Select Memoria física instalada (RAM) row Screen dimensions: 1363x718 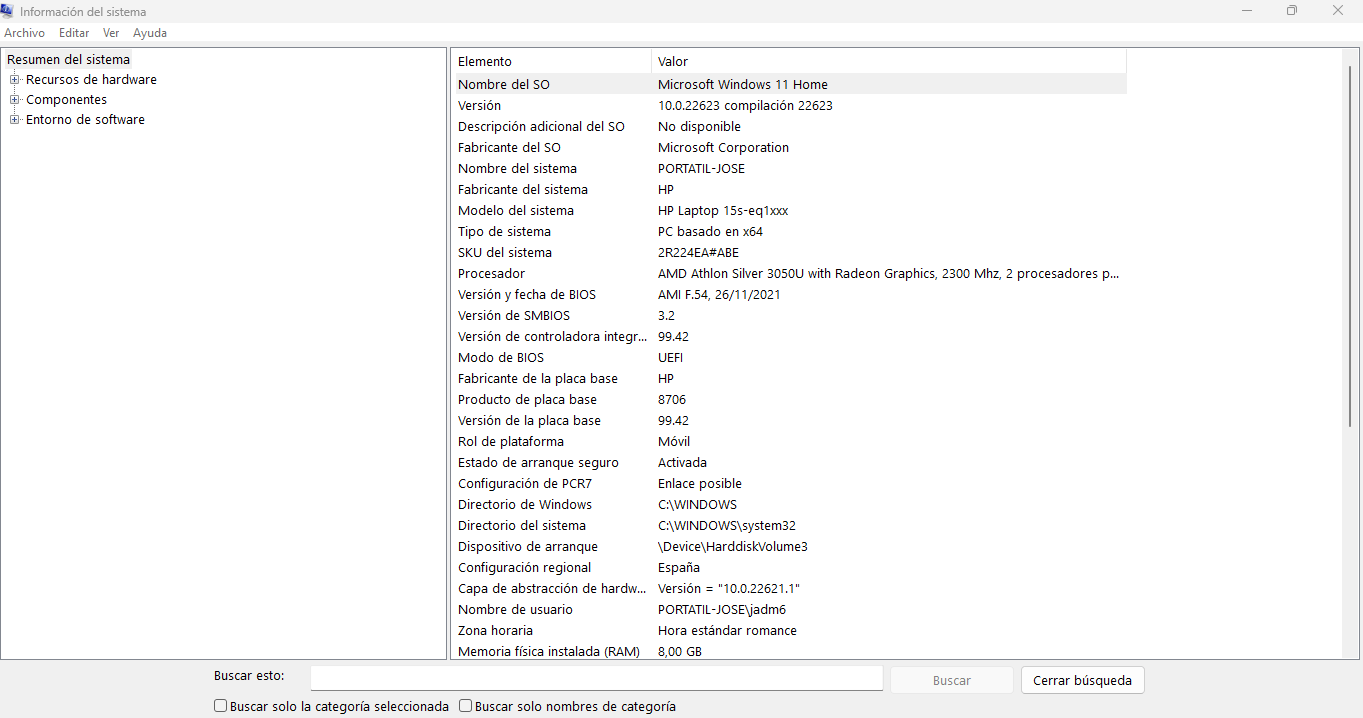789,651
